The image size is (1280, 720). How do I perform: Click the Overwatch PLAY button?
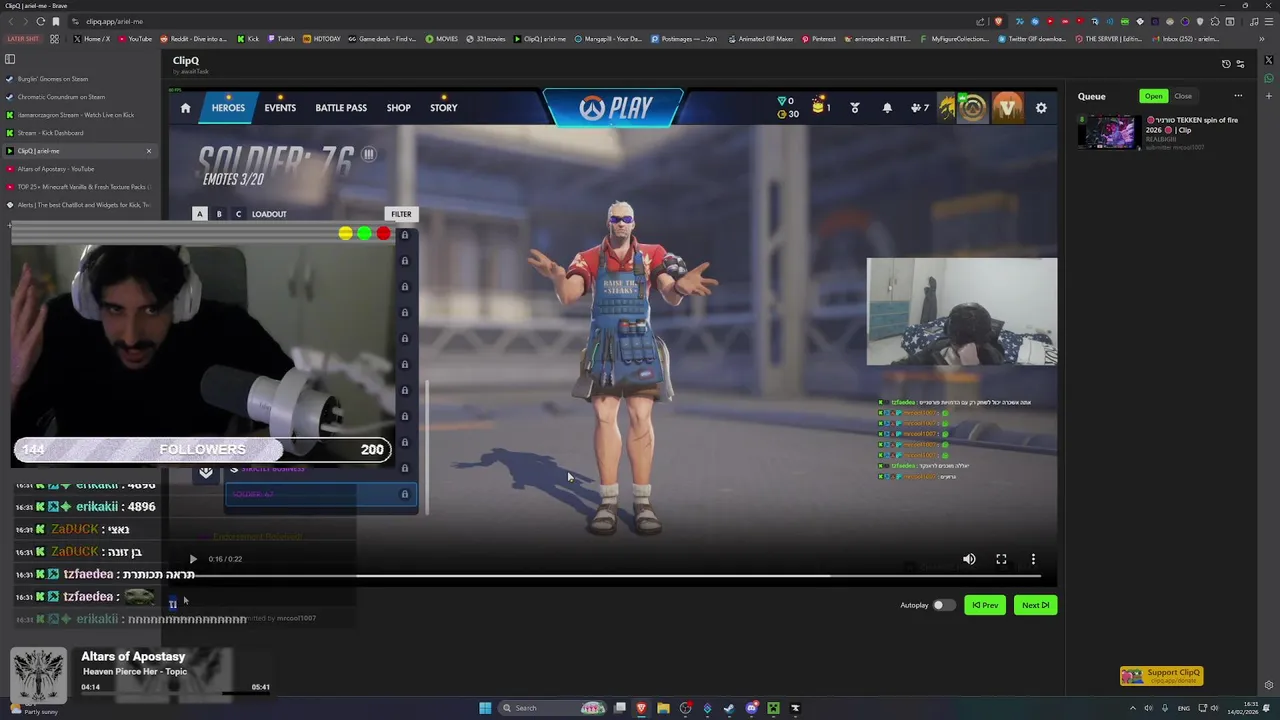click(614, 108)
